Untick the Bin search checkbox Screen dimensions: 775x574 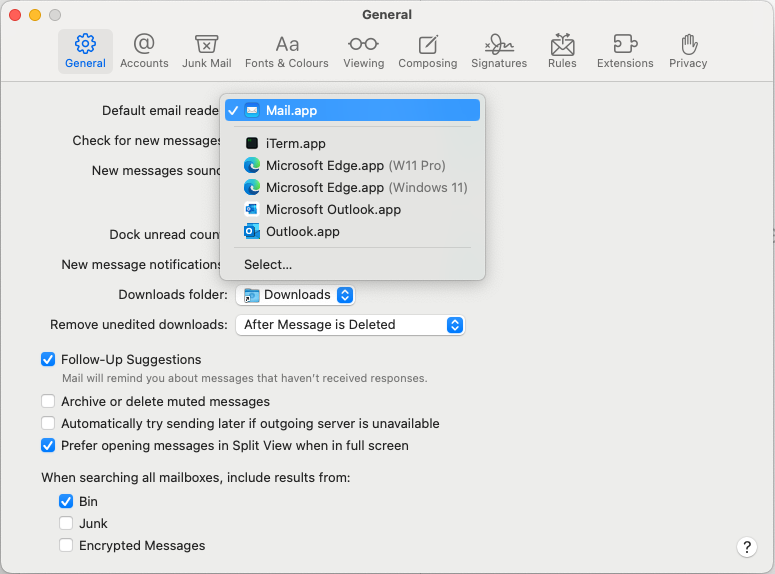tap(66, 501)
